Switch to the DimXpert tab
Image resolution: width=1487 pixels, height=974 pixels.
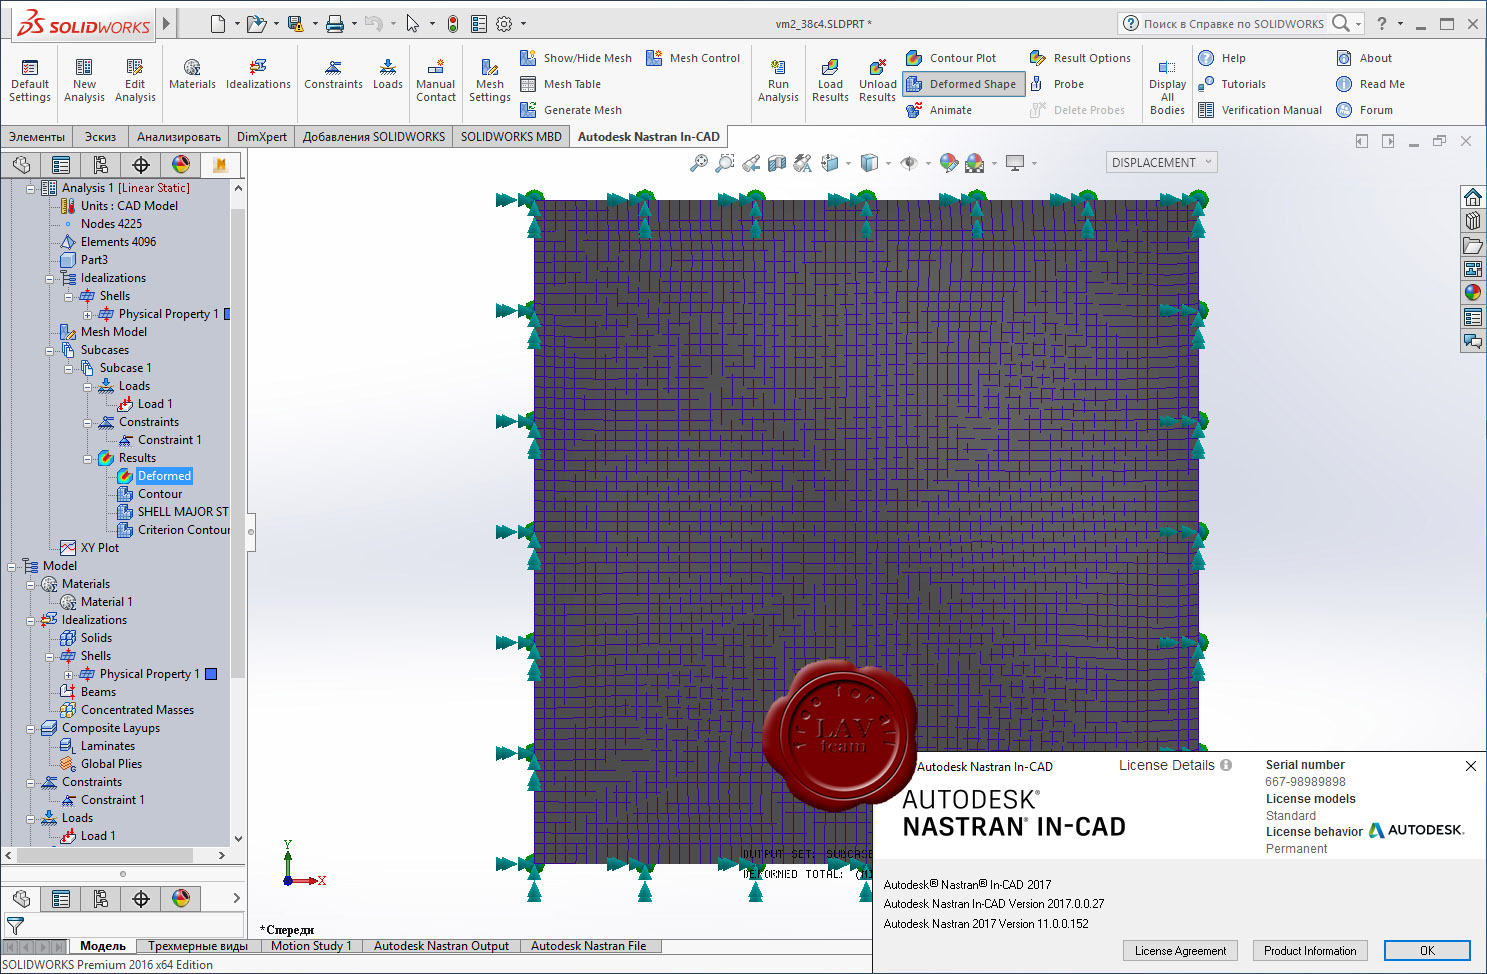262,137
